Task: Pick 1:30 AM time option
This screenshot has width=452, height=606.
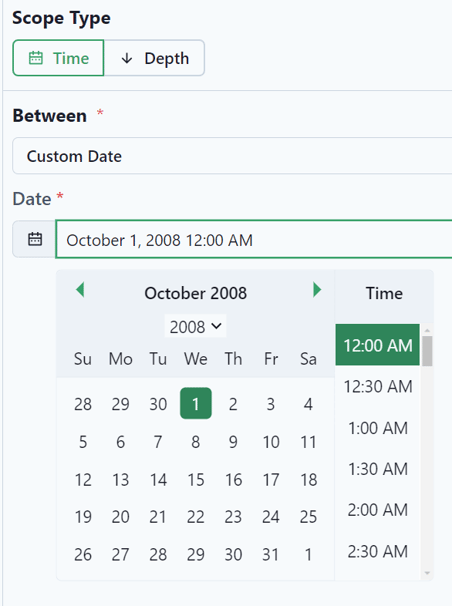Action: click(377, 469)
